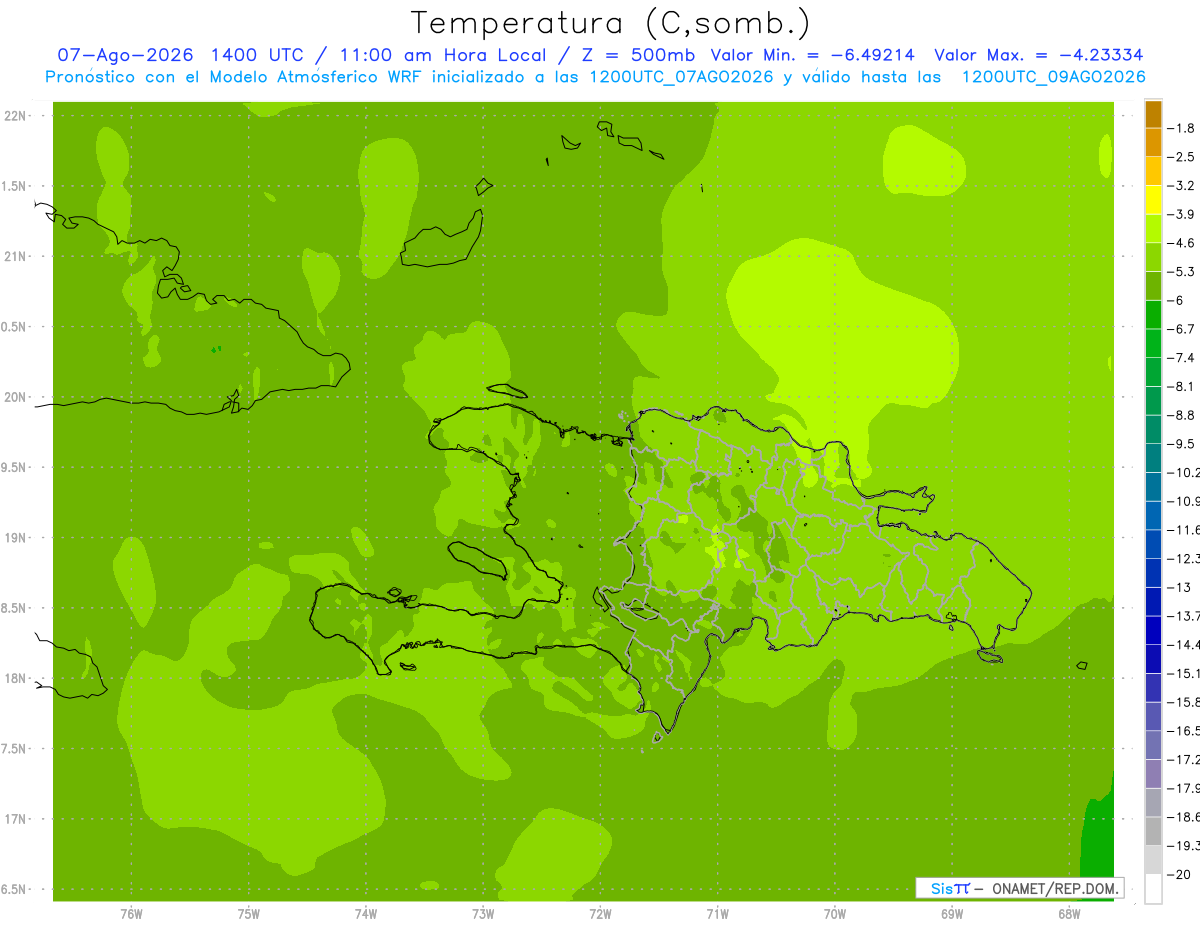Click the '-3.9' legend value
1200x927 pixels.
coord(1181,214)
